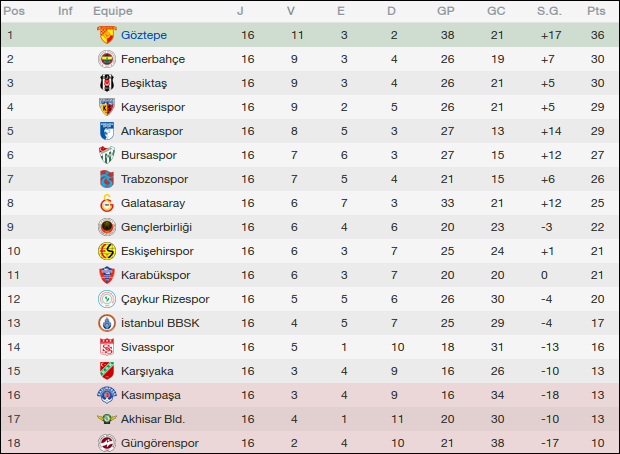
Task: Sort by the Pos column header
Action: point(16,11)
